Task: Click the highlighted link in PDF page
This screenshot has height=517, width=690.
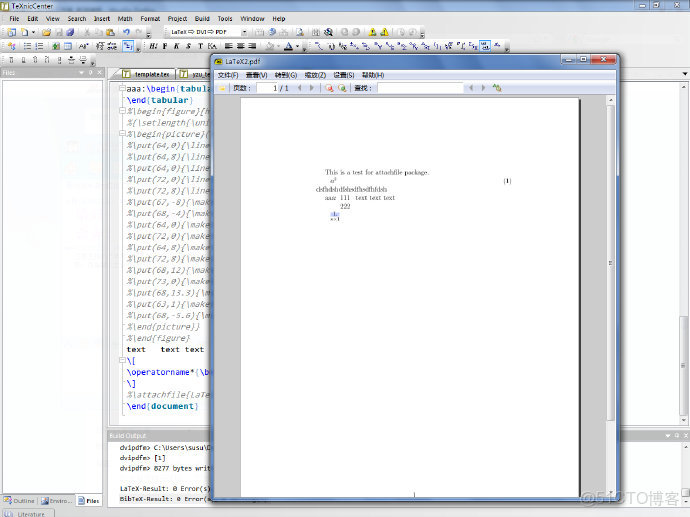Action: (x=335, y=214)
